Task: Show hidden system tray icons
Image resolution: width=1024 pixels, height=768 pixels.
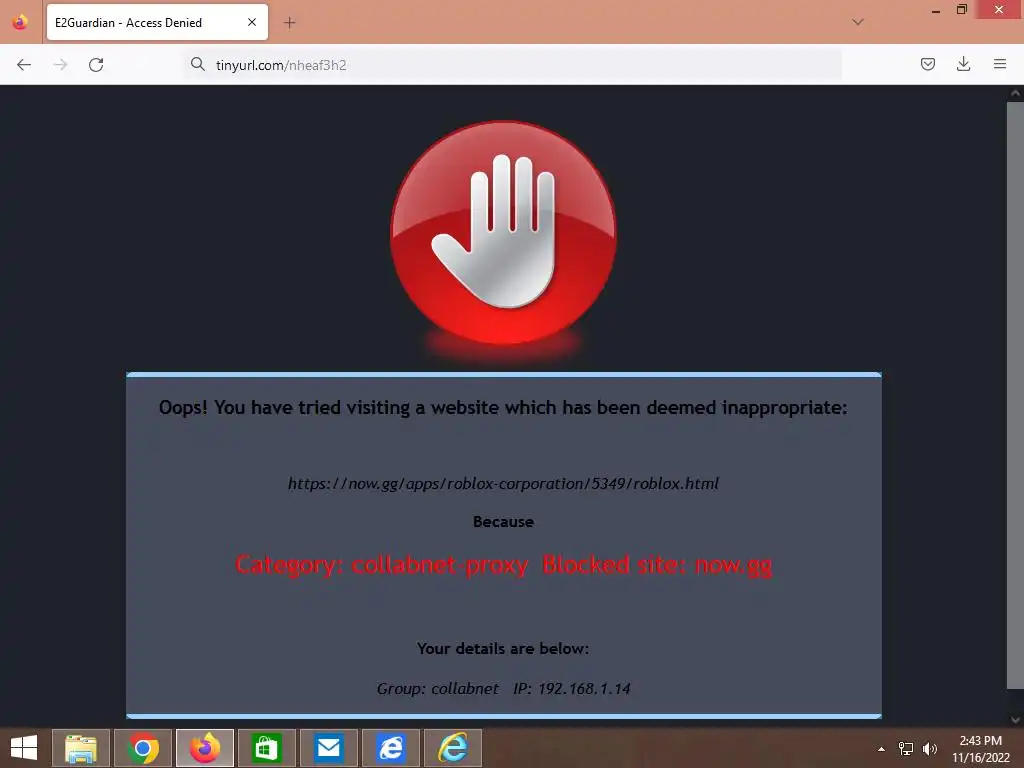Action: point(882,749)
